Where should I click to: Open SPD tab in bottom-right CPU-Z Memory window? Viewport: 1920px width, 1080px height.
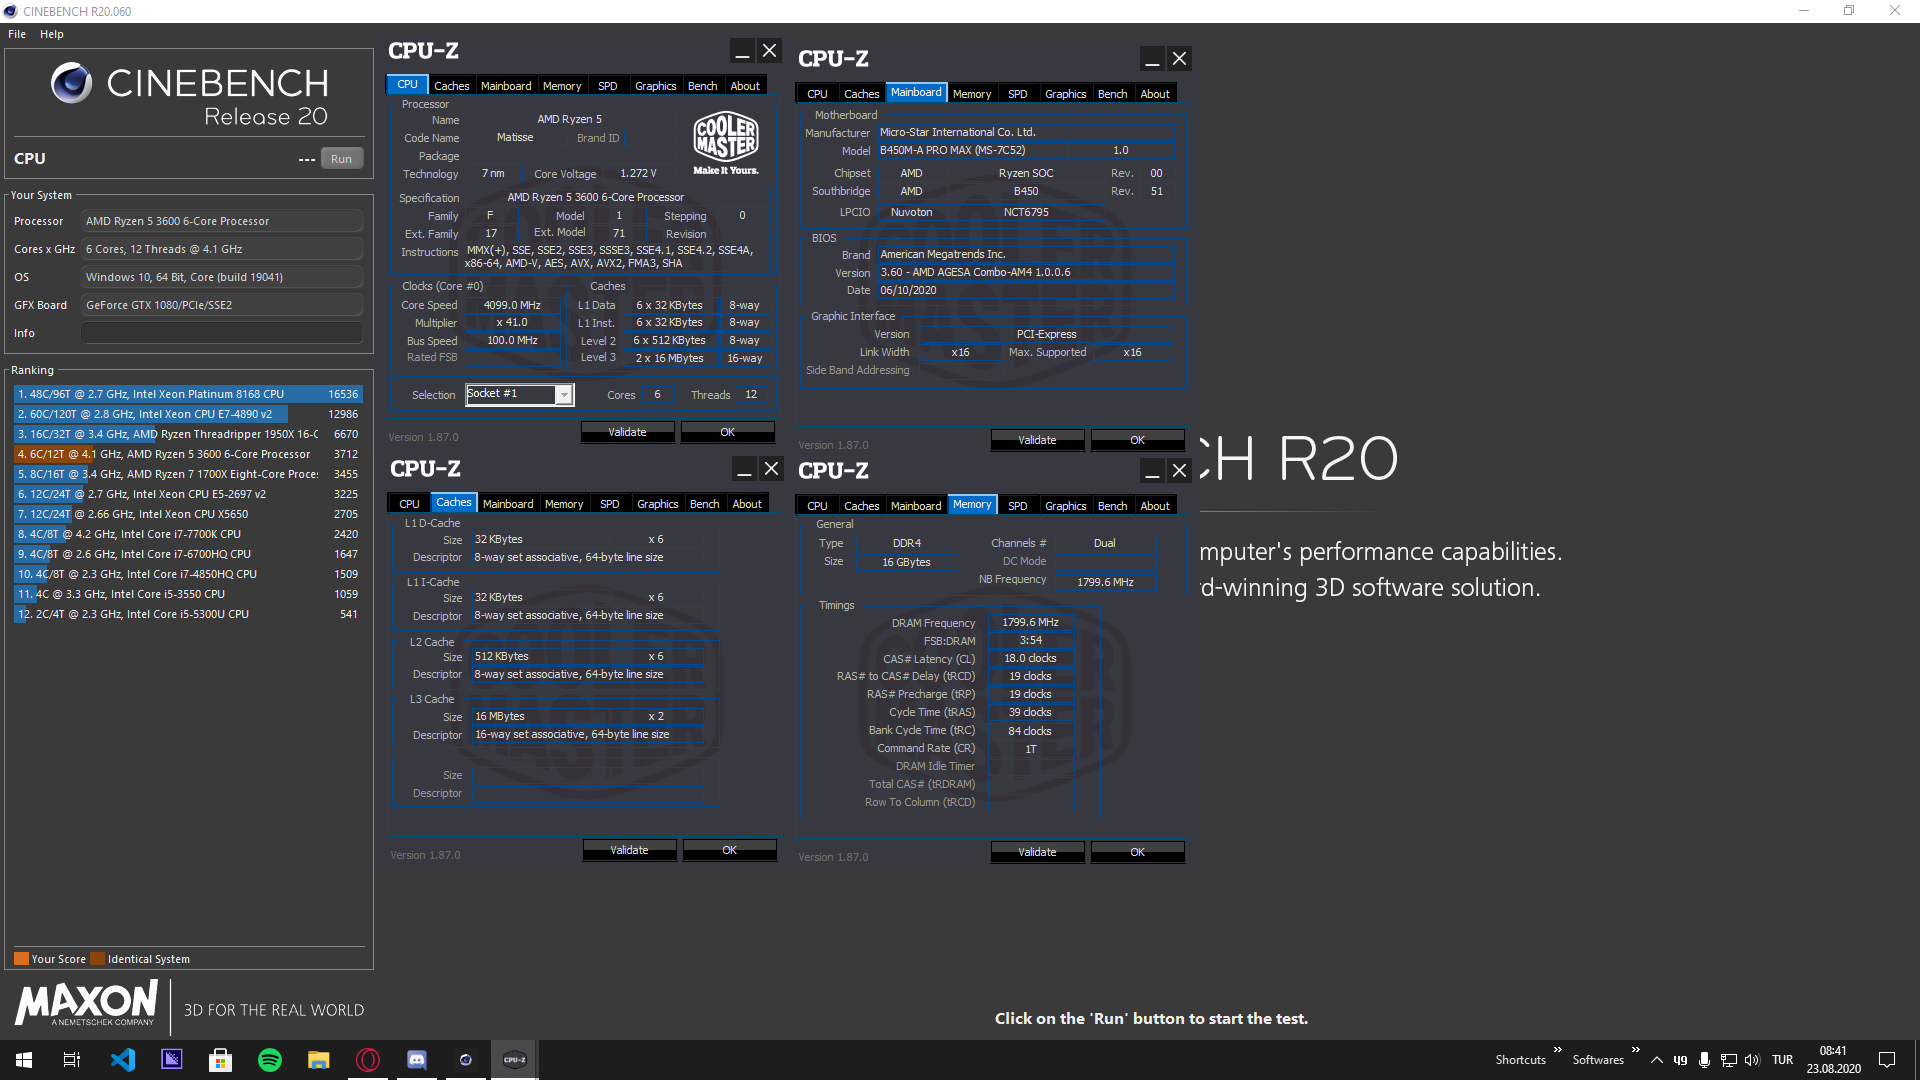tap(1017, 506)
